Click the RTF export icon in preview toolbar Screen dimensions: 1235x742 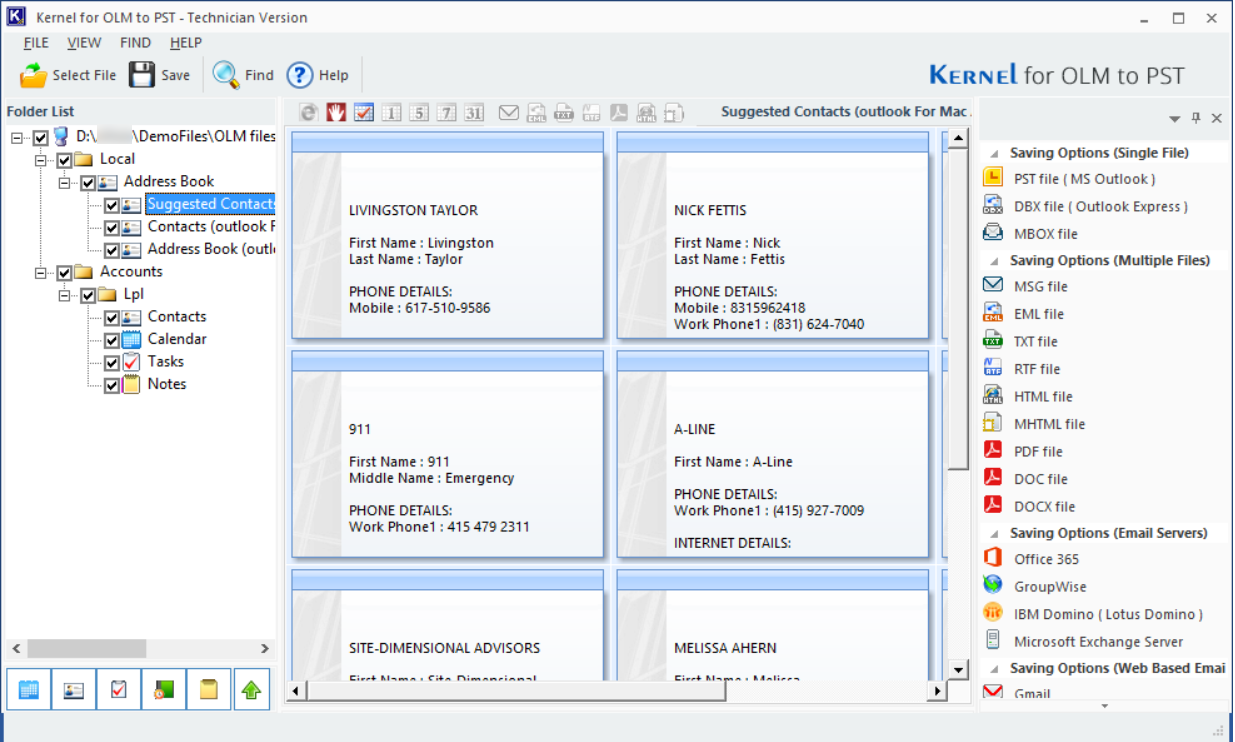[x=592, y=113]
